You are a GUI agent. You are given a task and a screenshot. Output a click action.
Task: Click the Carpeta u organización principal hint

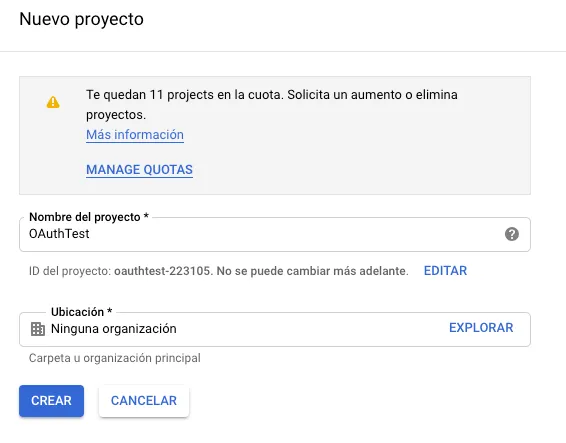[114, 358]
